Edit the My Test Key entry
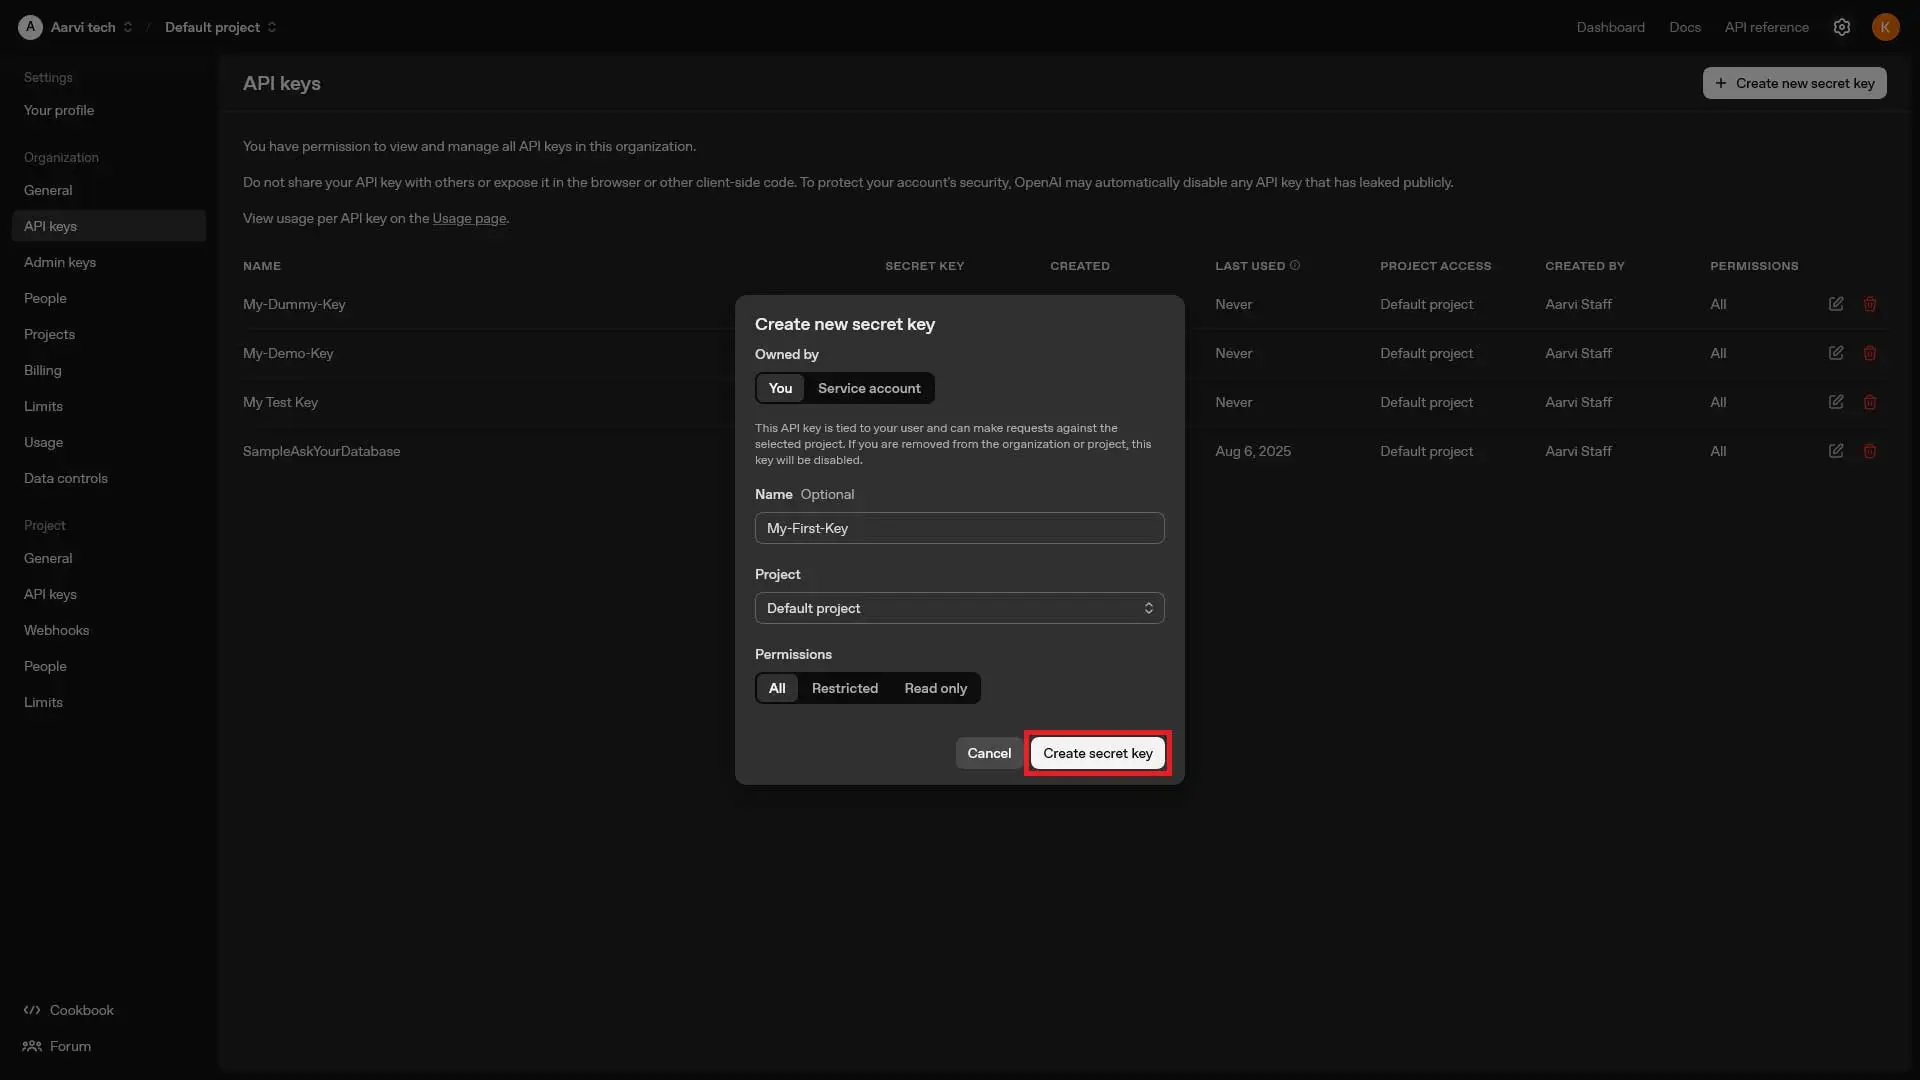 [1836, 402]
